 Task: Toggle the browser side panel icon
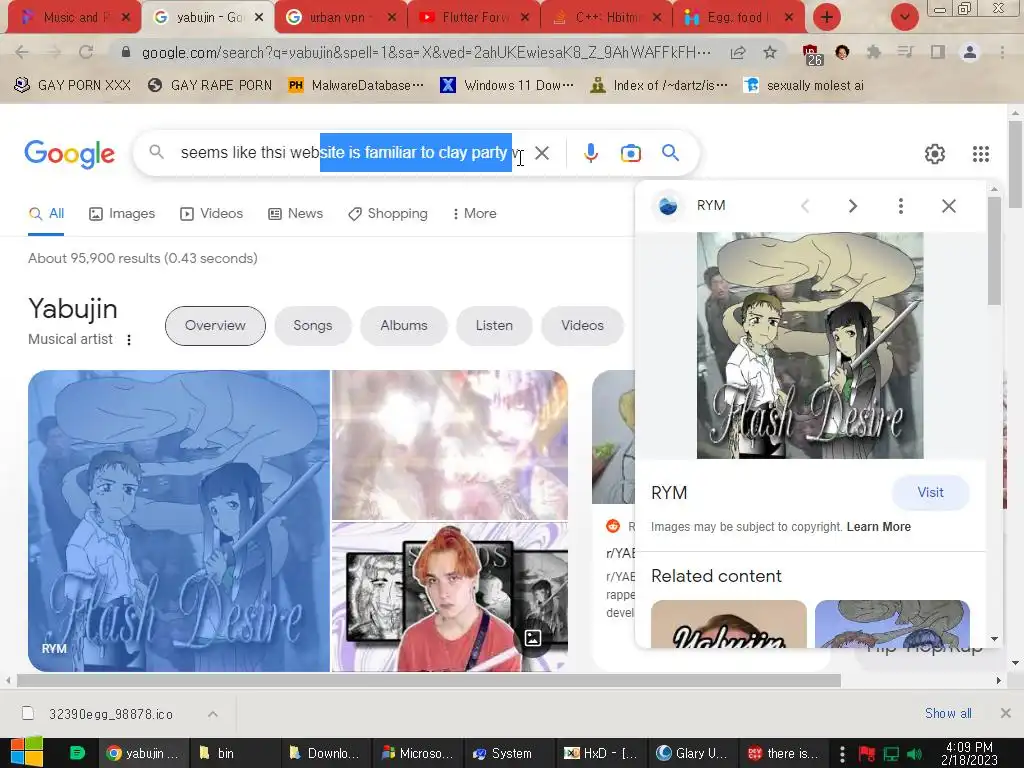938,52
